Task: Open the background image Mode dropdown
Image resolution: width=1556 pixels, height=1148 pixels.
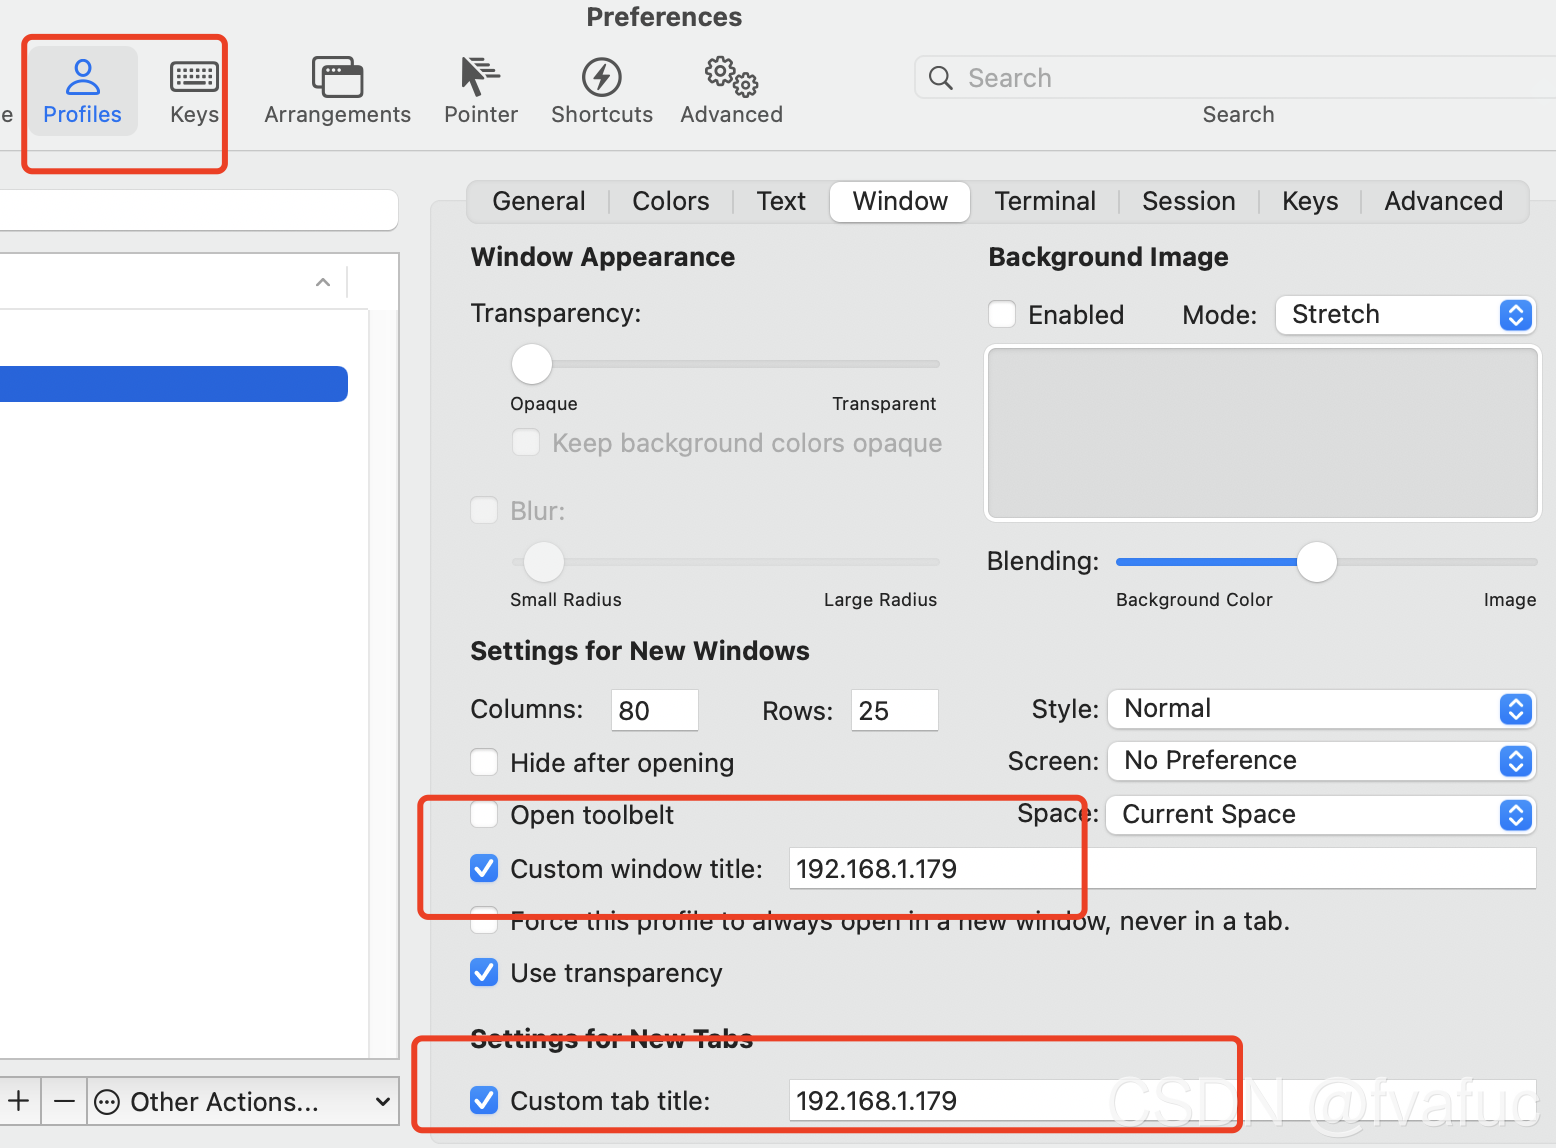Action: pyautogui.click(x=1404, y=314)
